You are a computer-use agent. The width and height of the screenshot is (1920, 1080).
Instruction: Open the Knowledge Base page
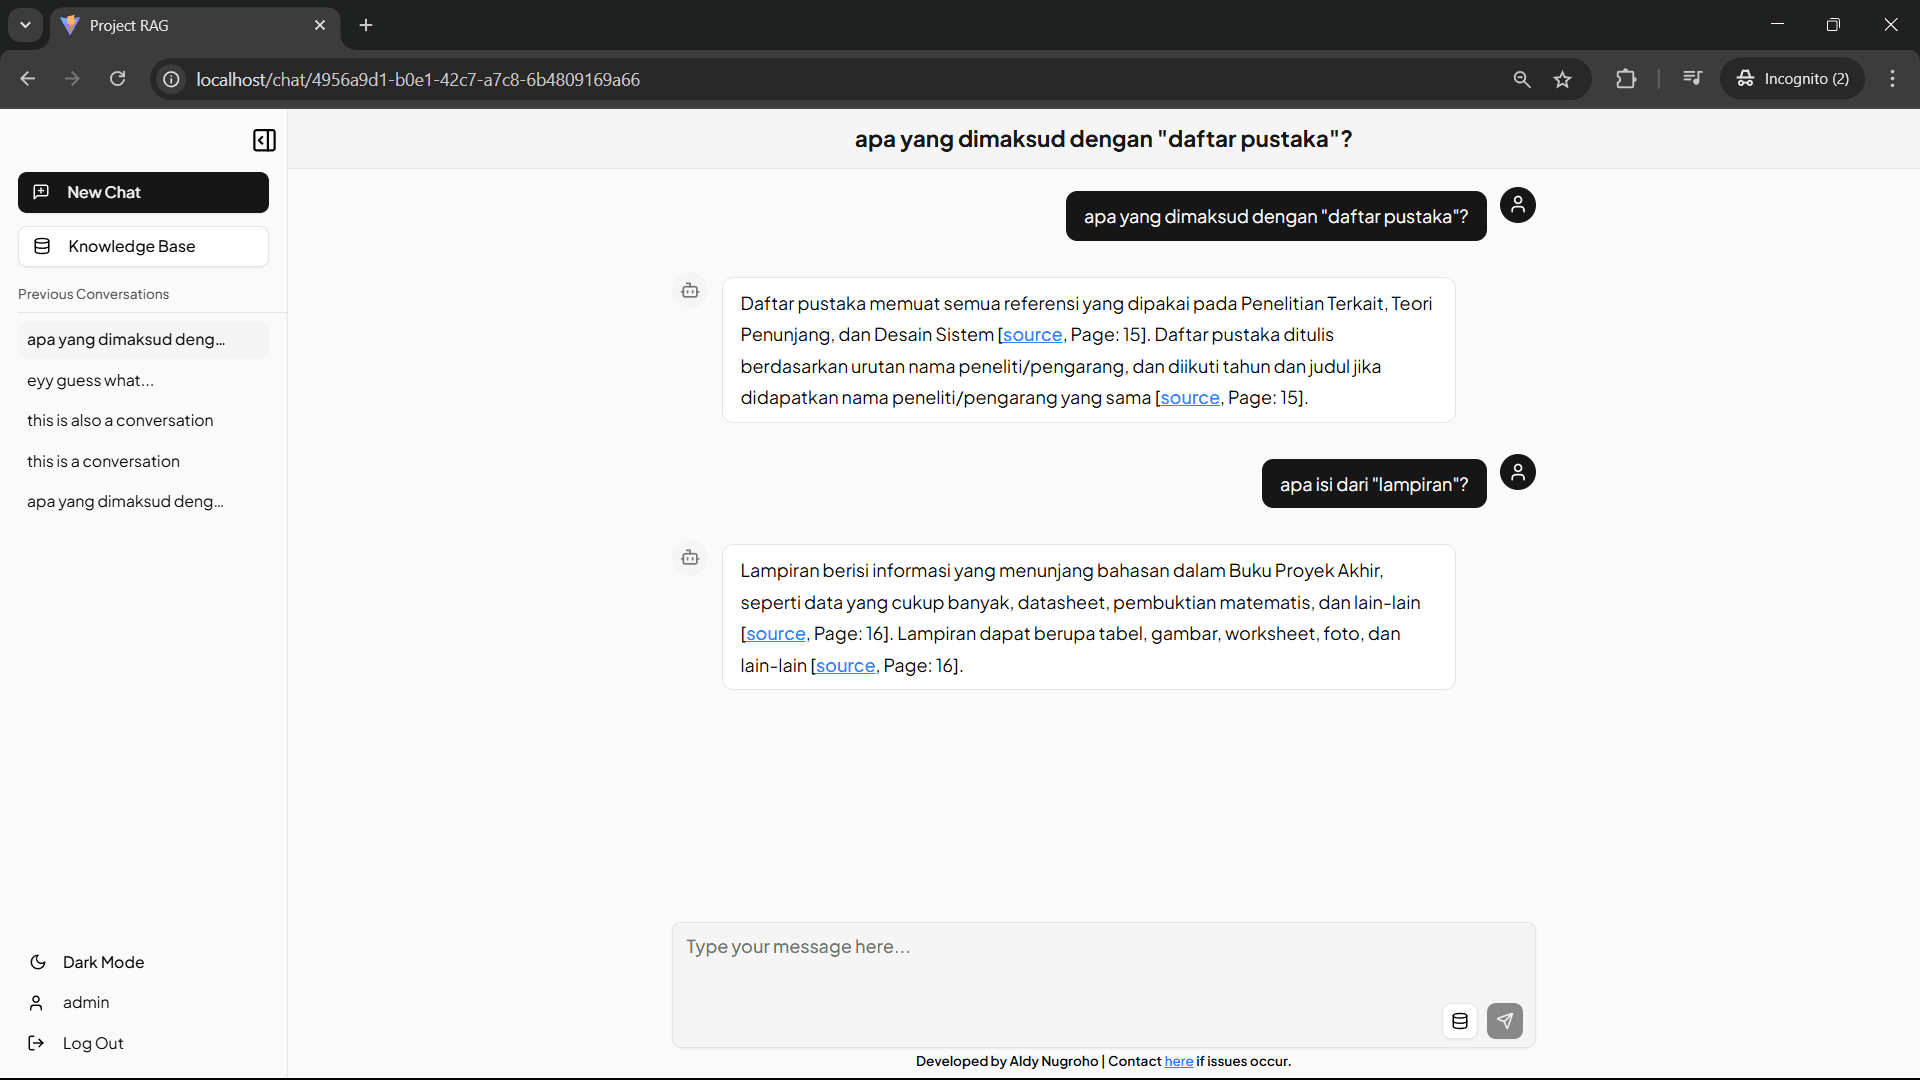pos(143,246)
